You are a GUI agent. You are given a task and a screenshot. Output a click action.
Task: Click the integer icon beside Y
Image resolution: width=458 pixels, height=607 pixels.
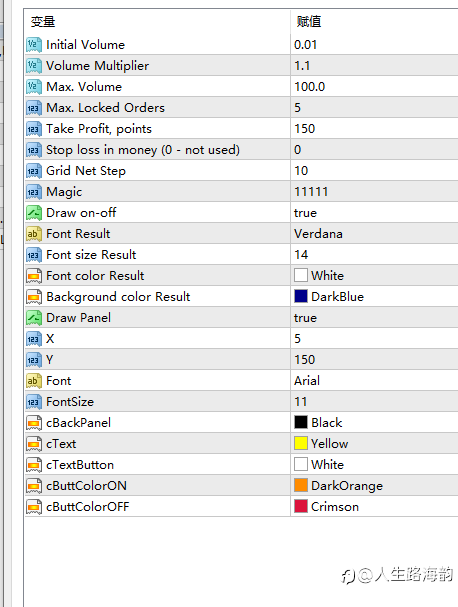(x=34, y=360)
